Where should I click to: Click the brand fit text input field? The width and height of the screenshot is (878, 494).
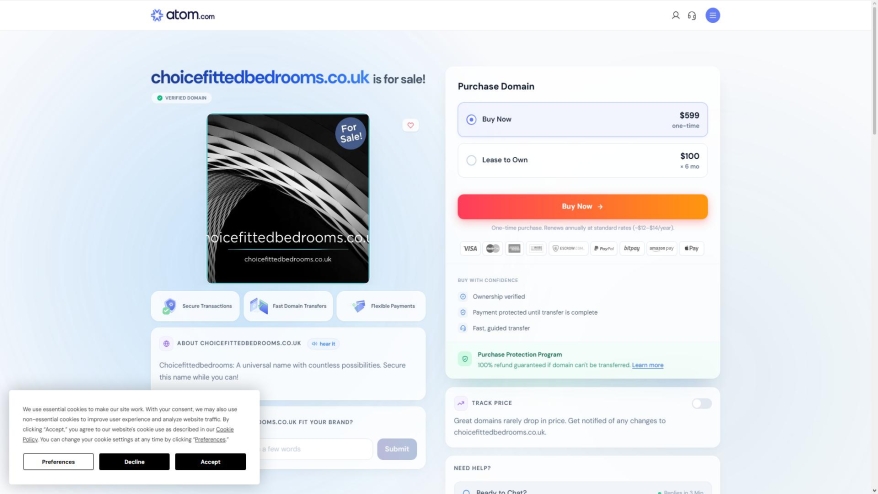coord(316,449)
